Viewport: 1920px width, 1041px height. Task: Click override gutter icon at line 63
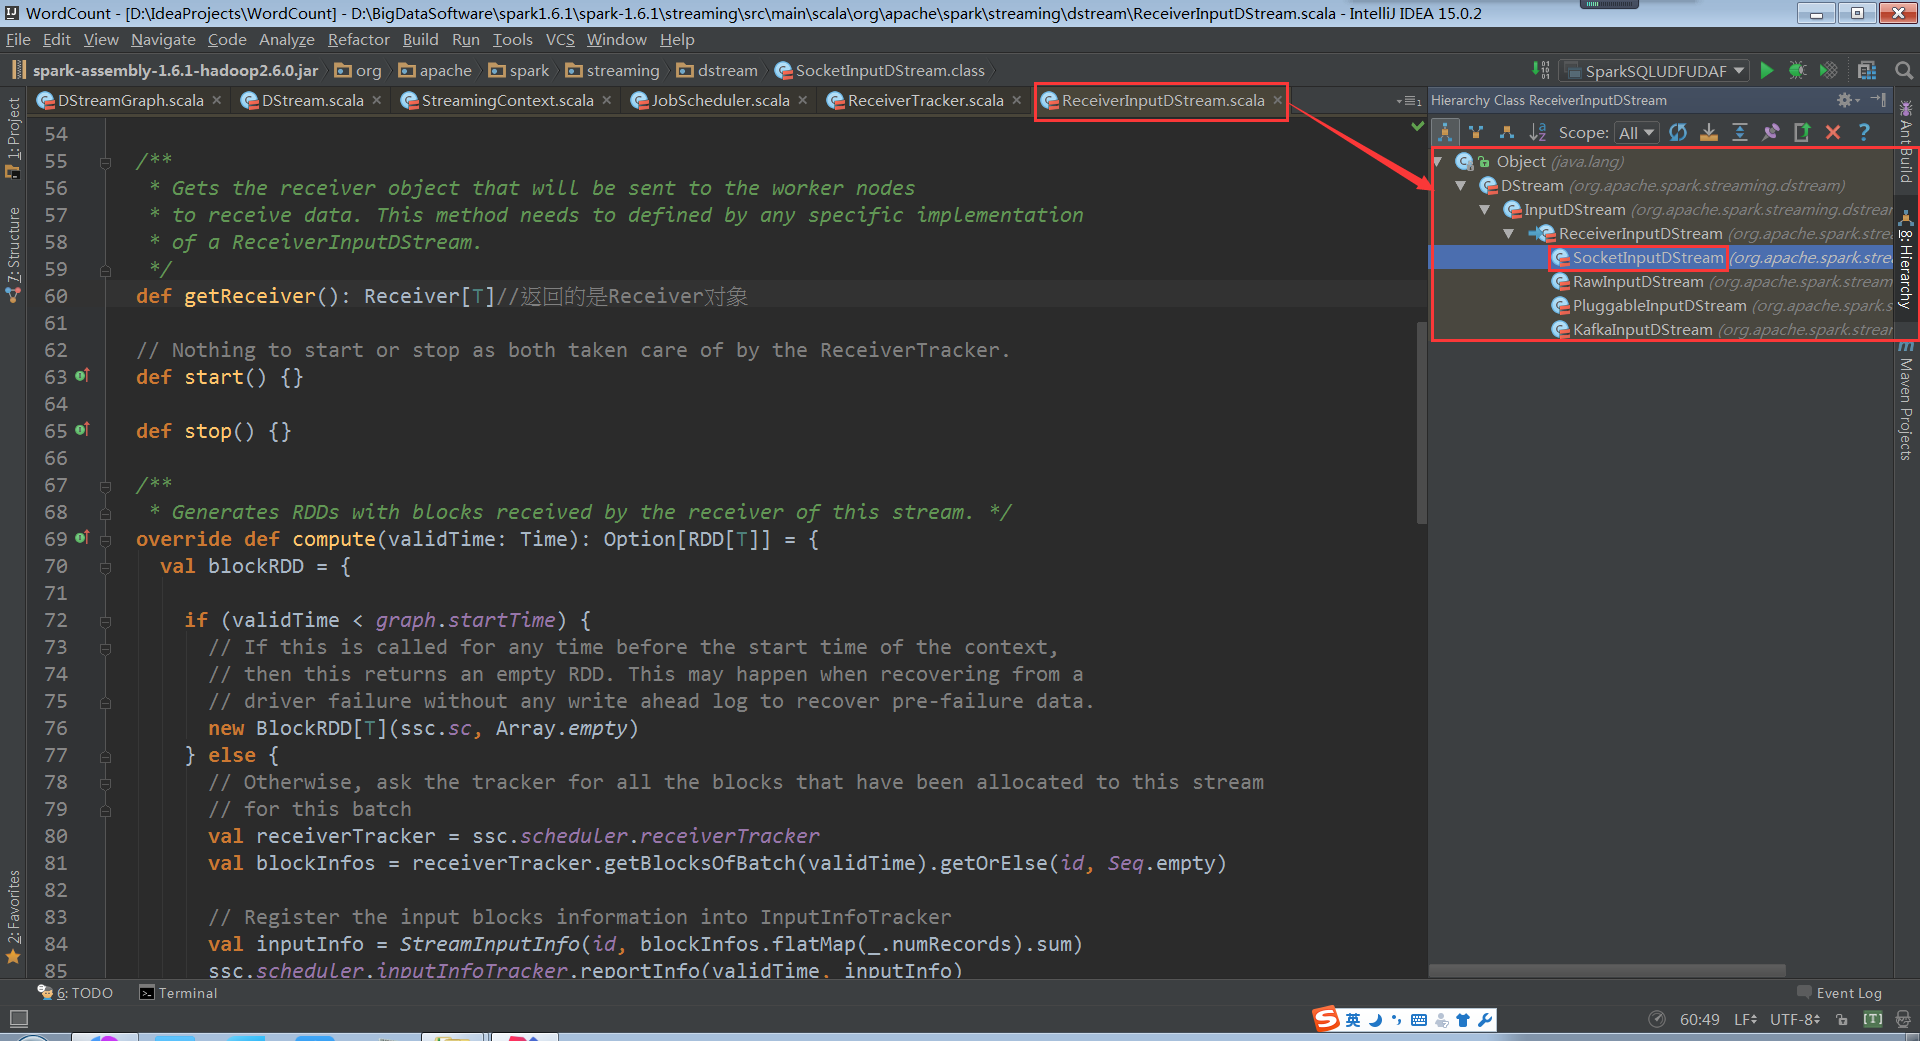(82, 375)
